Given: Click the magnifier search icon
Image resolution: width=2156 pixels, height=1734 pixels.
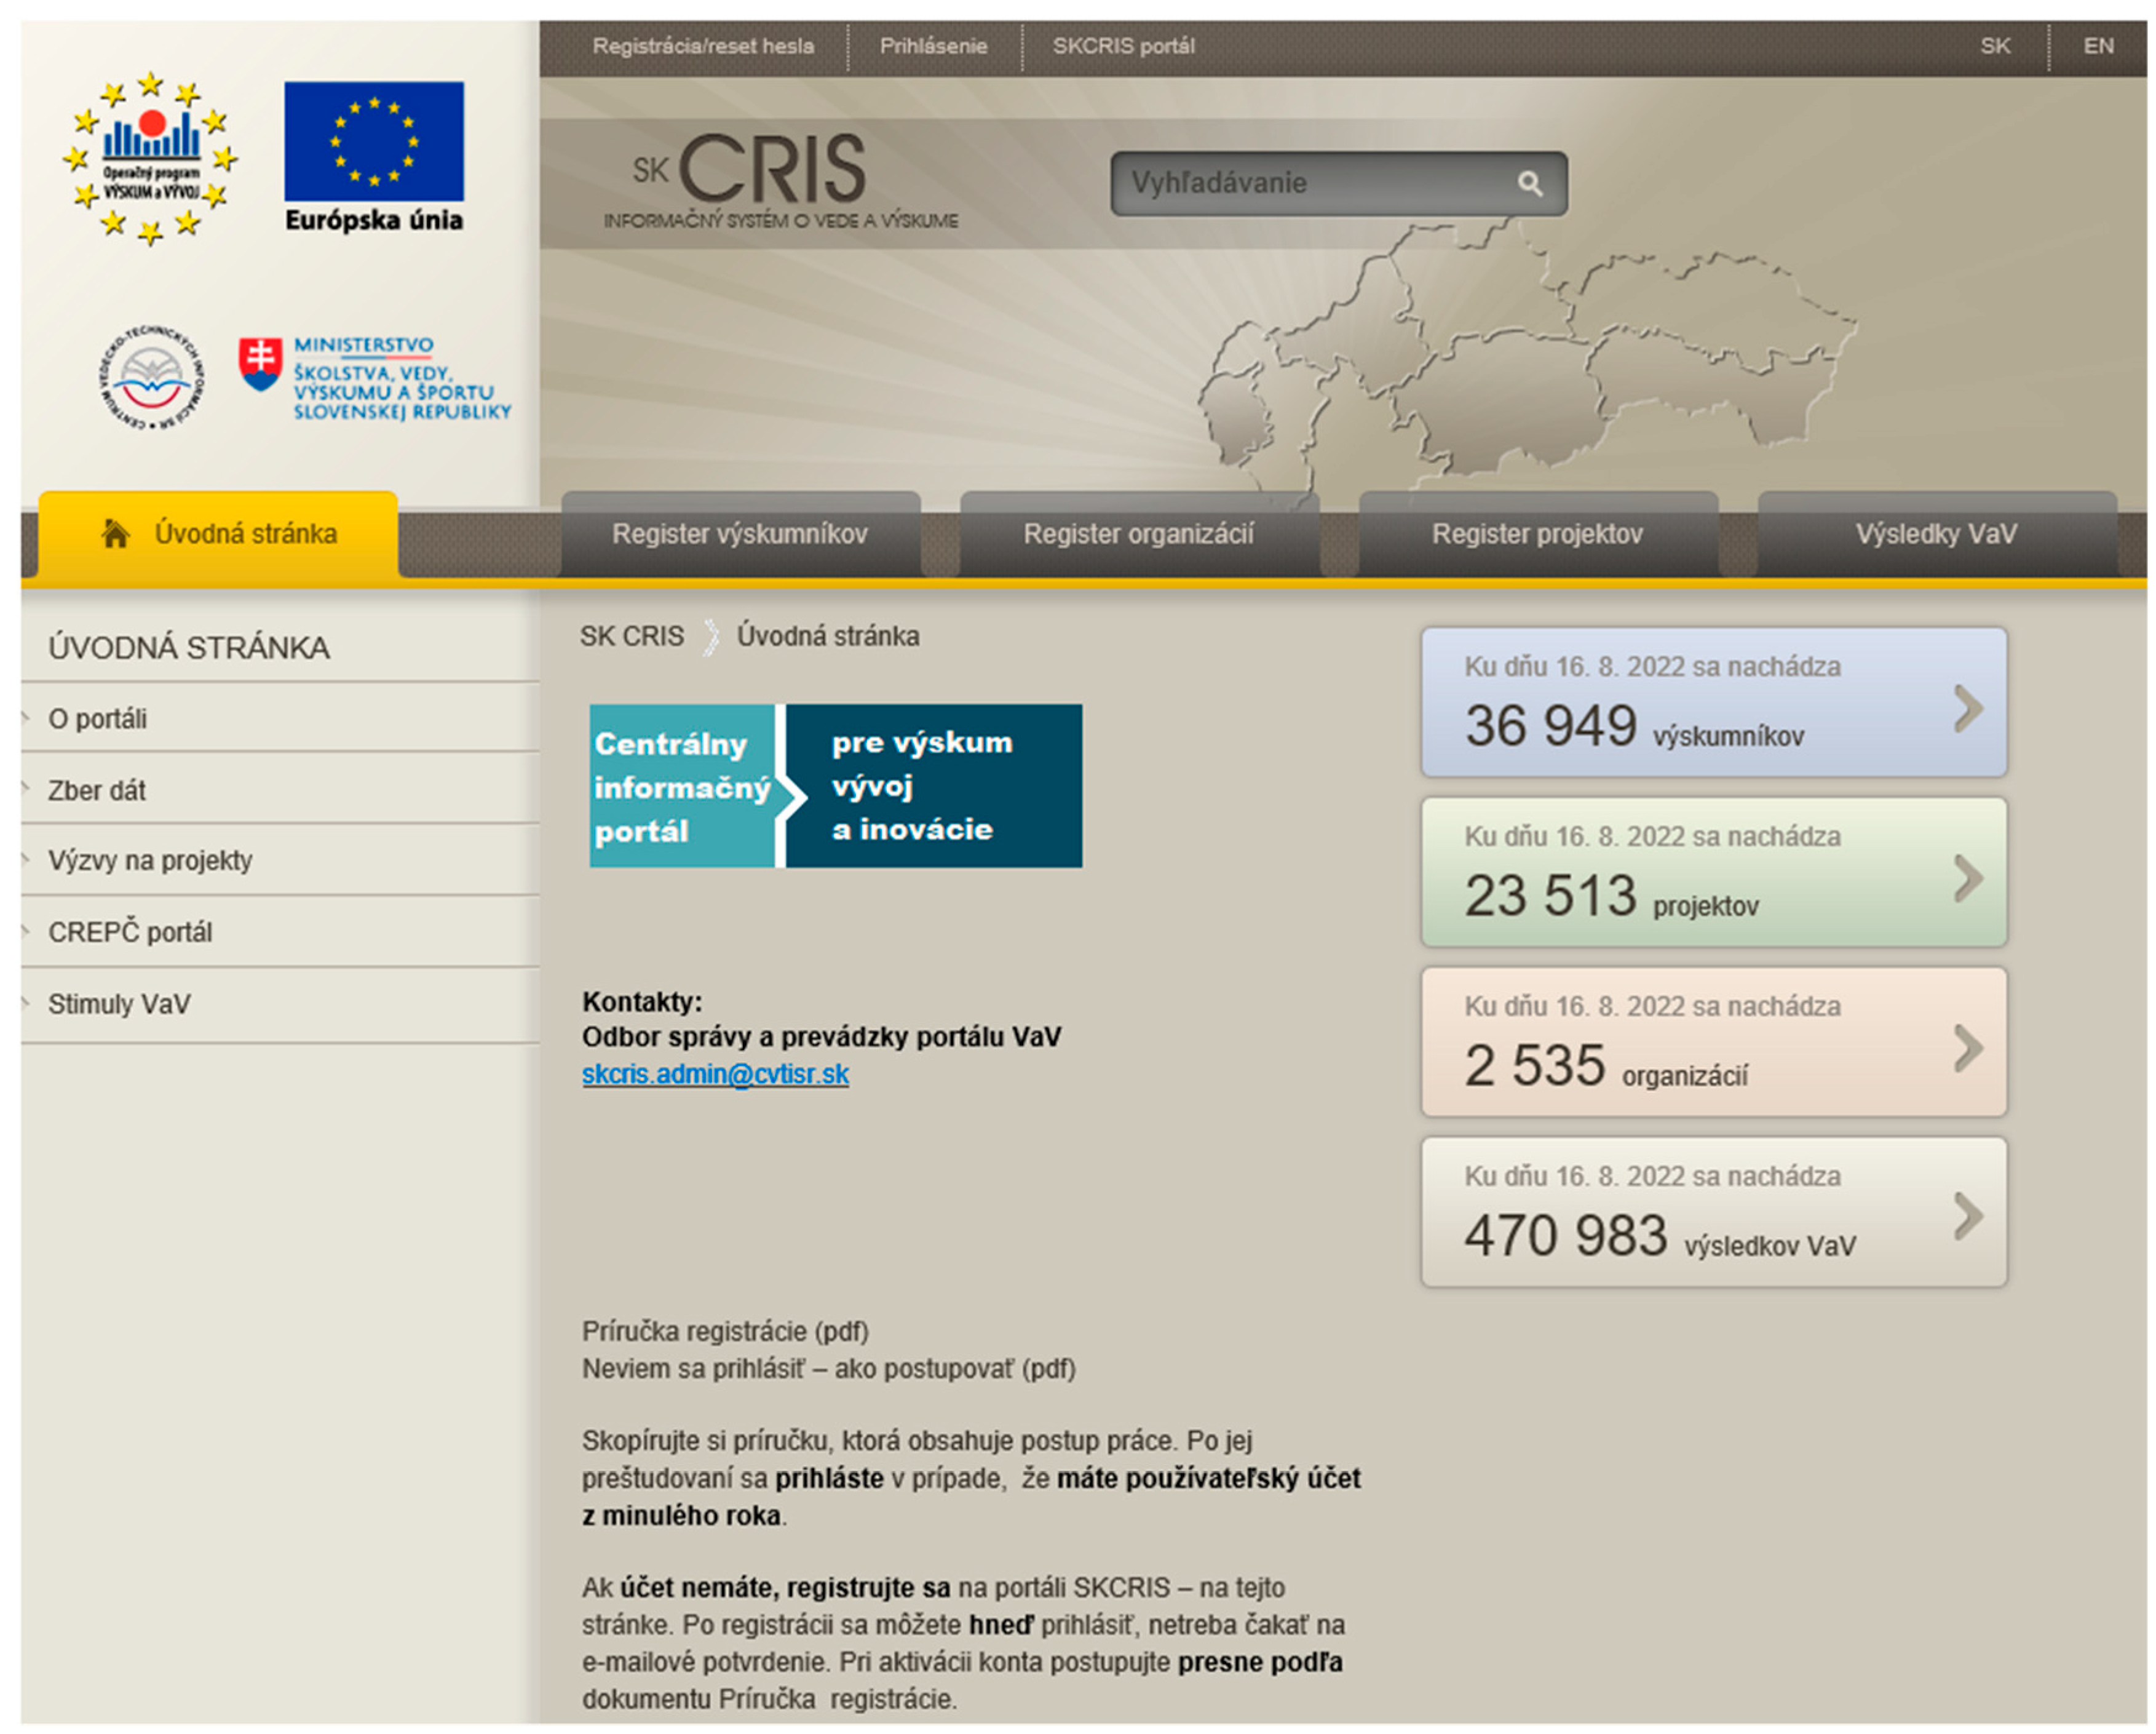Looking at the screenshot, I should coord(1529,183).
